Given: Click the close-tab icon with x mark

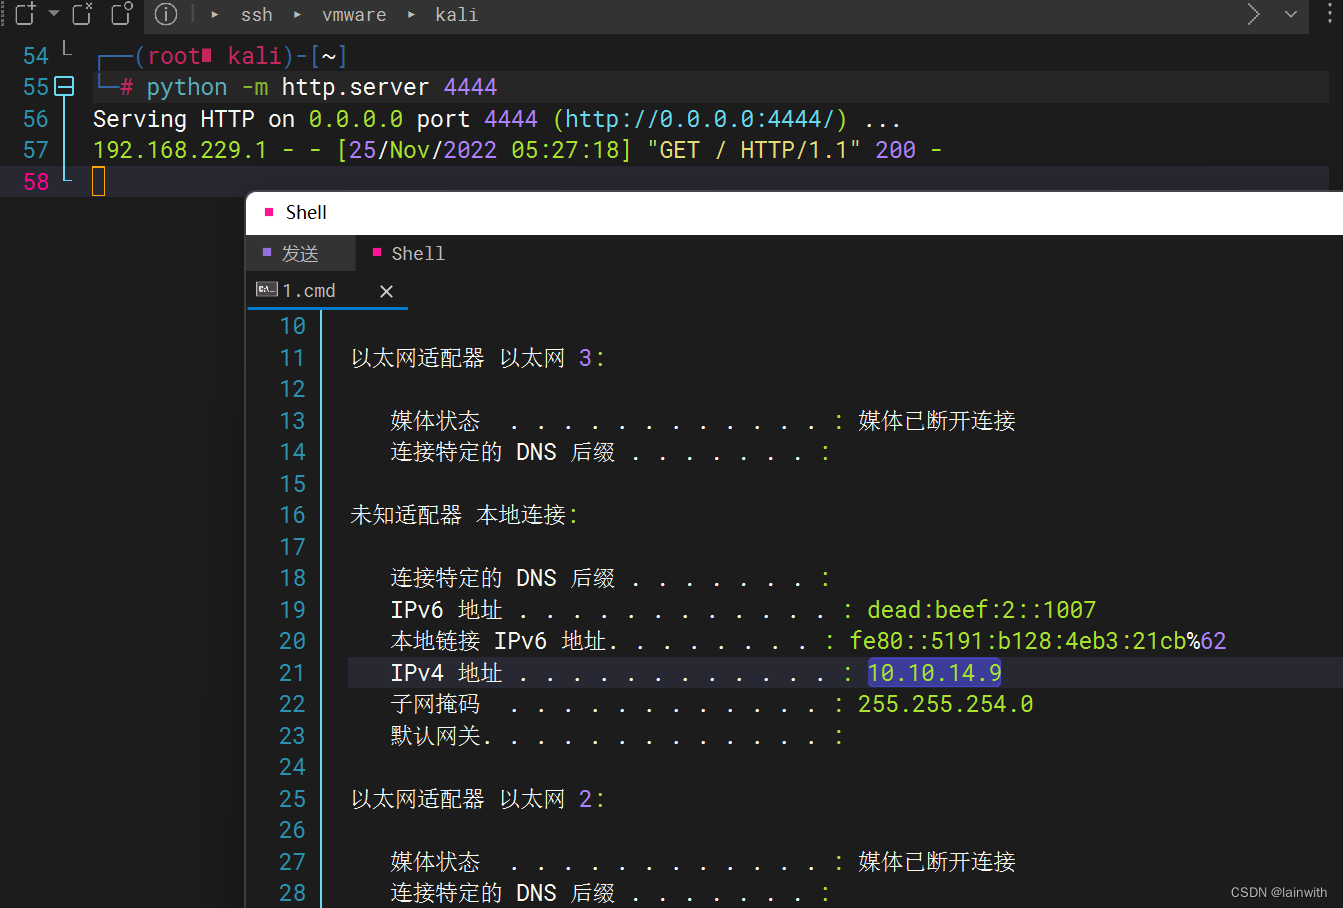Looking at the screenshot, I should point(83,14).
